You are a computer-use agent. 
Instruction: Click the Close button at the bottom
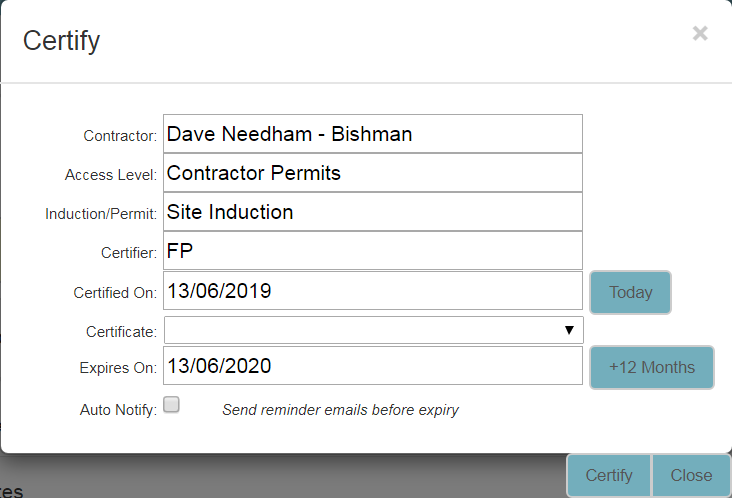pyautogui.click(x=691, y=475)
